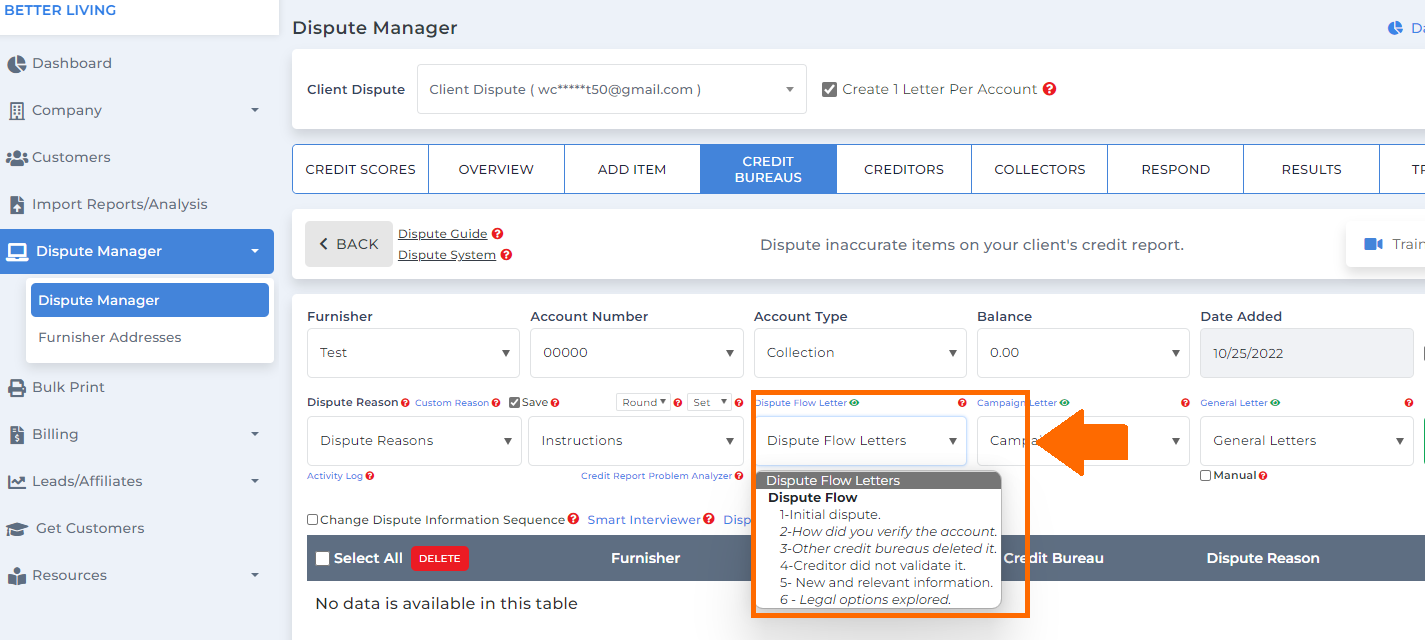
Task: Switch to the RESULTS tab
Action: pos(1312,169)
